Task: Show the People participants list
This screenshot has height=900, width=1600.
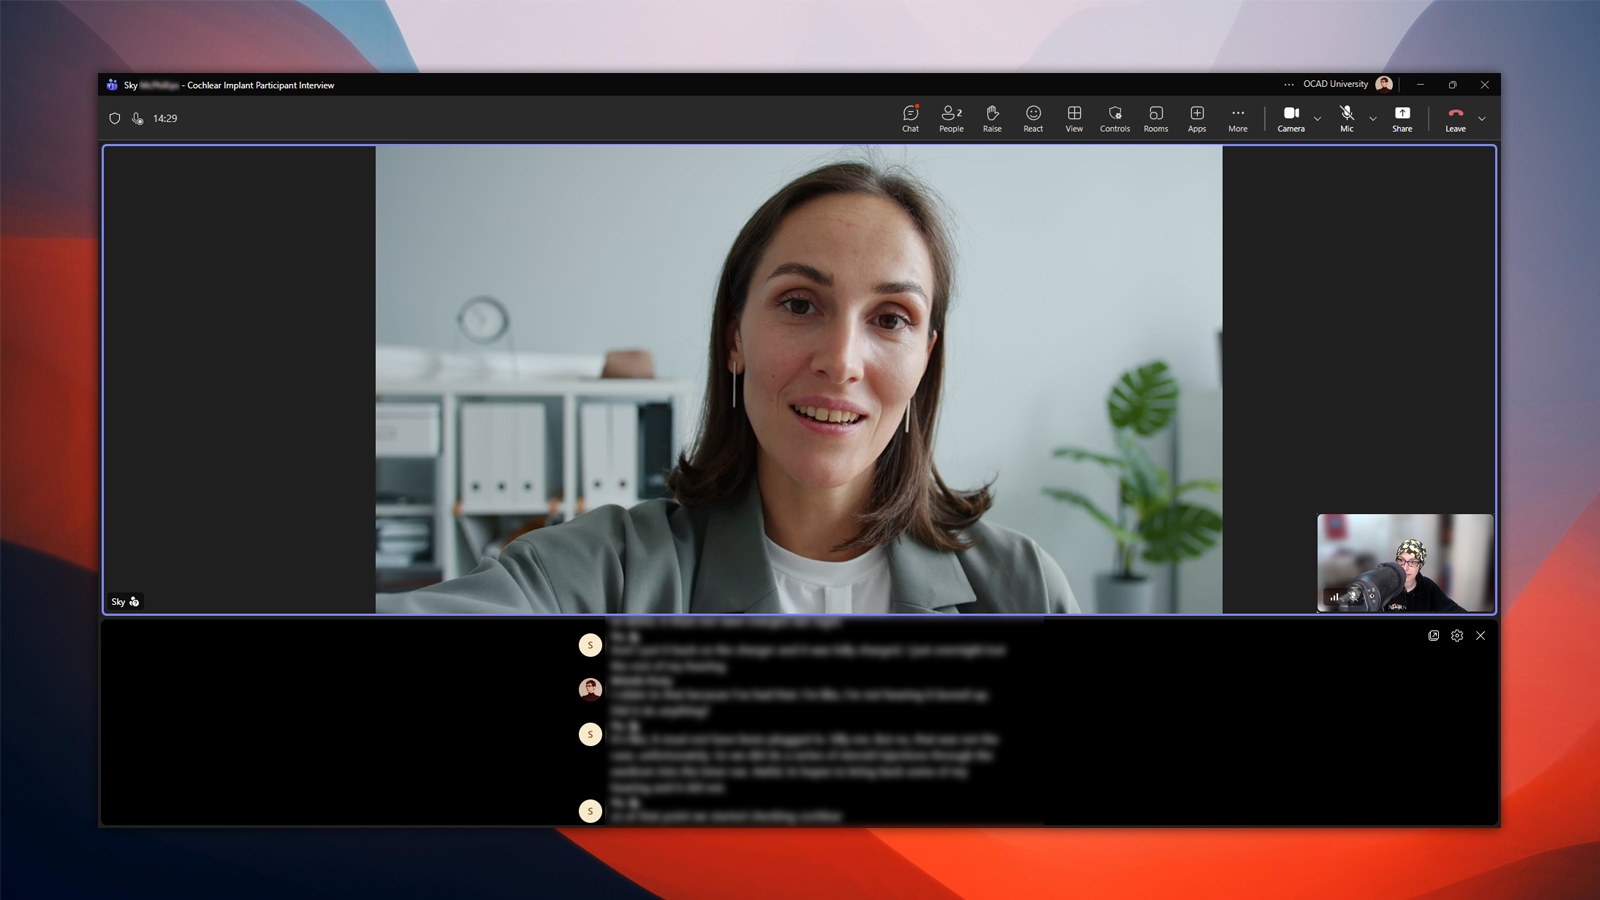Action: pos(951,118)
